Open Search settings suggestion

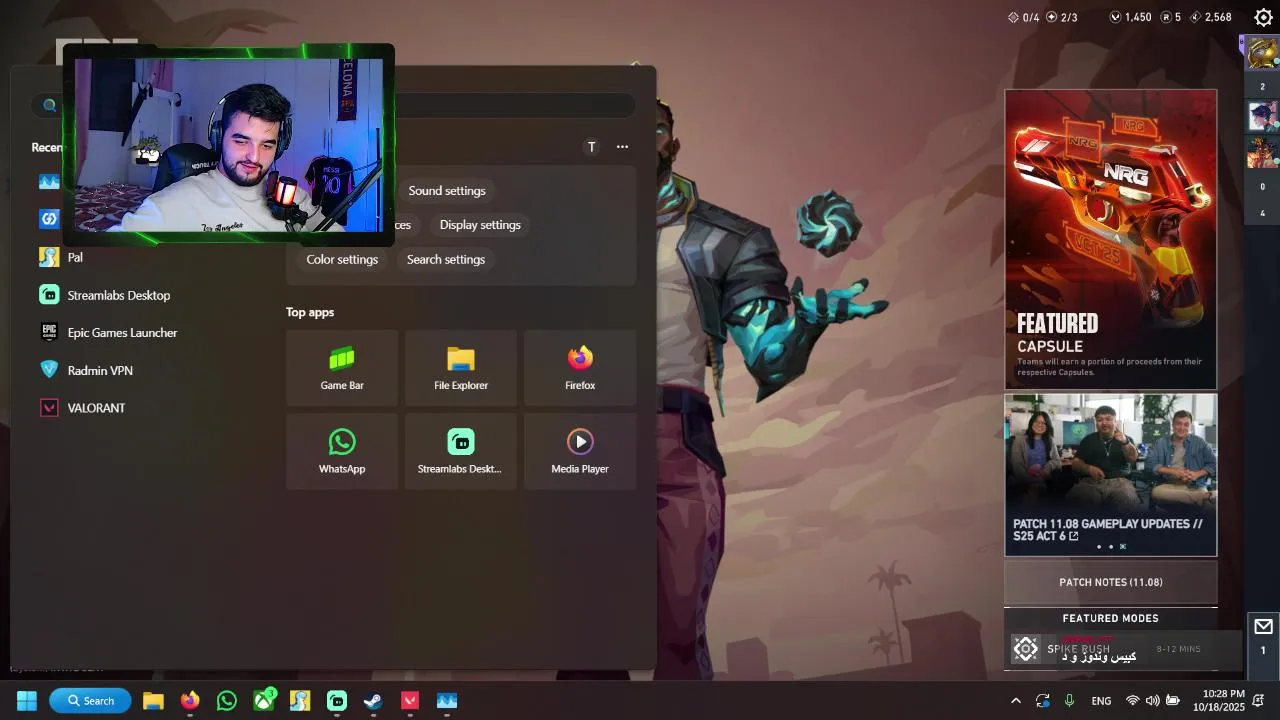pyautogui.click(x=446, y=259)
